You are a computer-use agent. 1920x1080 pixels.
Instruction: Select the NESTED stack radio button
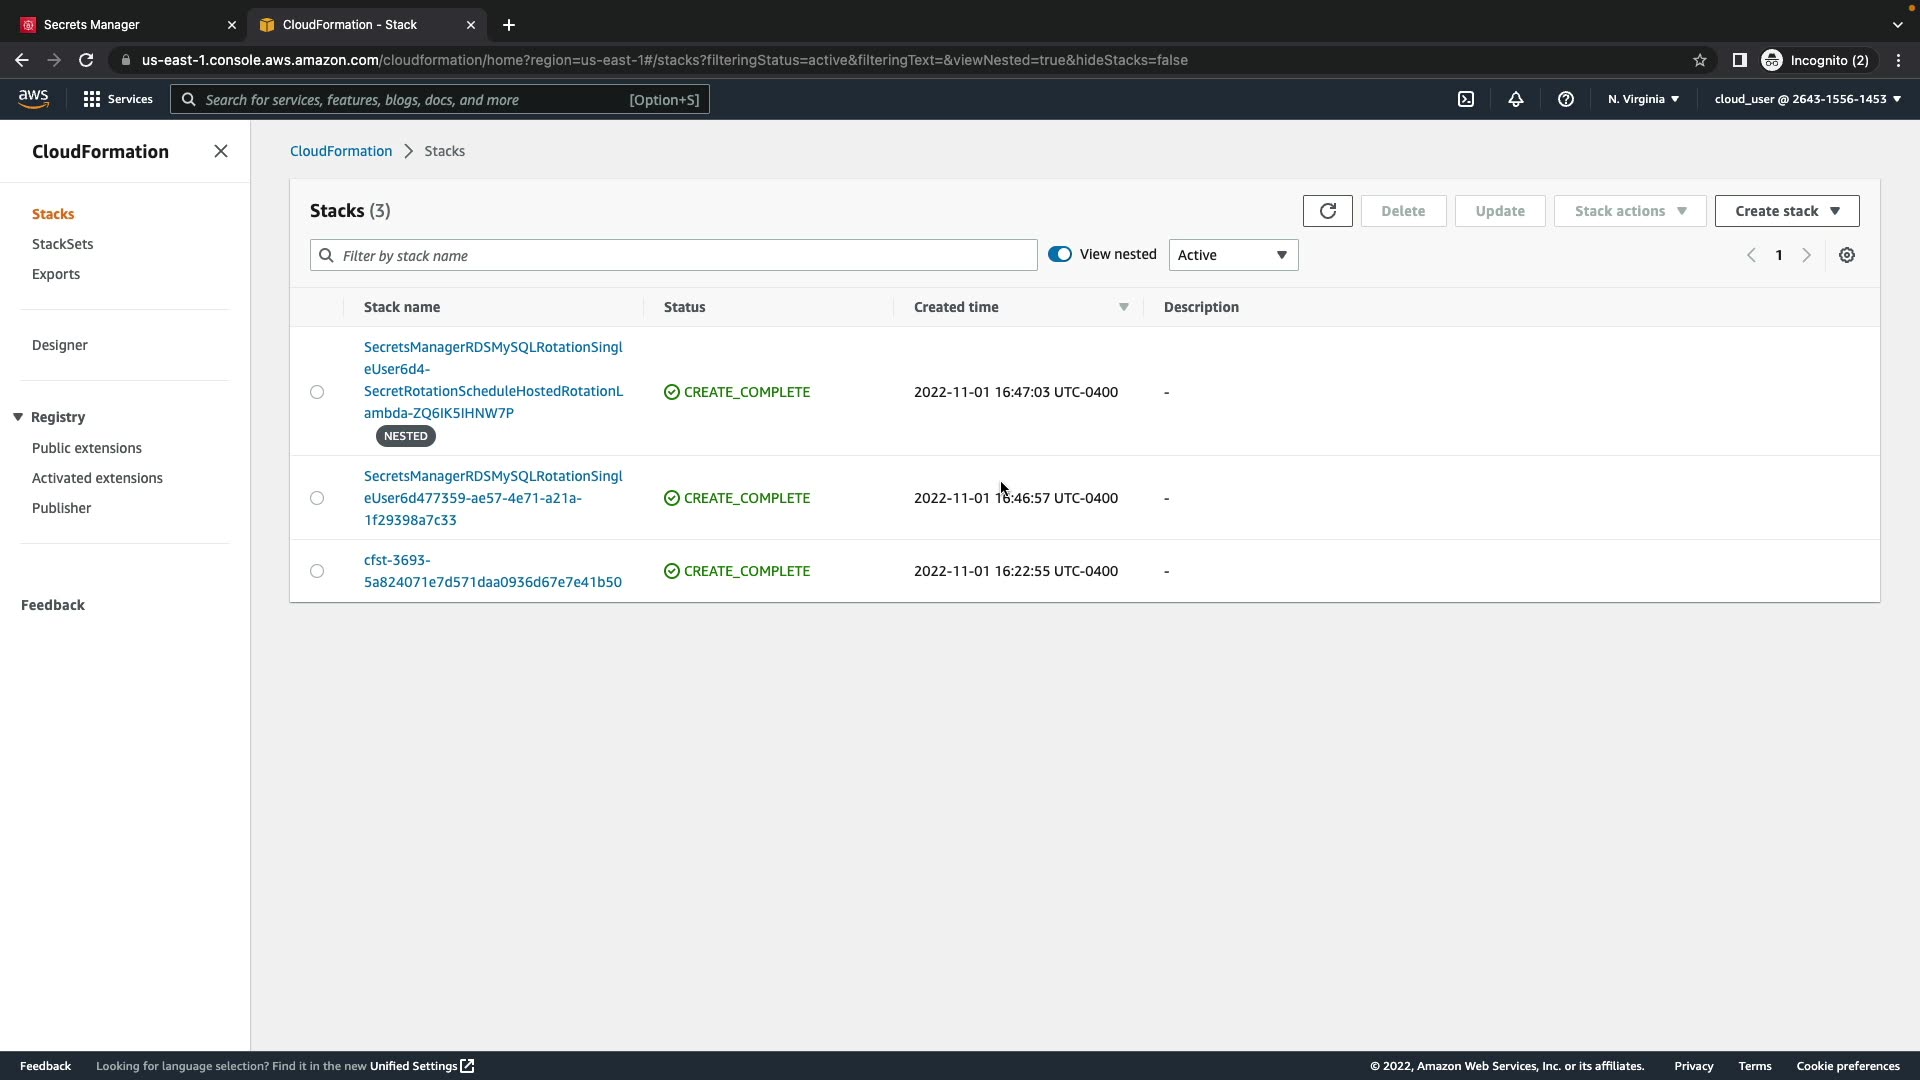317,392
